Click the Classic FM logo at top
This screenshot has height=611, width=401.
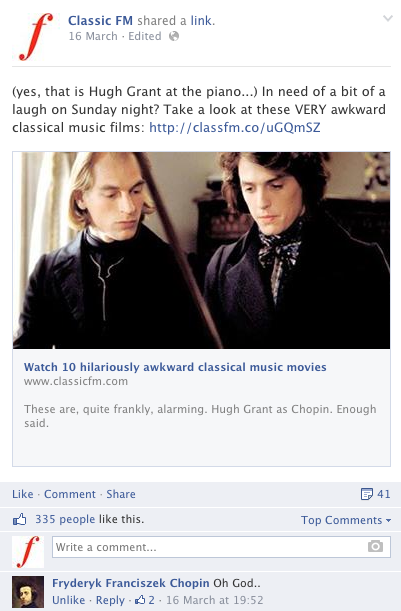36,36
